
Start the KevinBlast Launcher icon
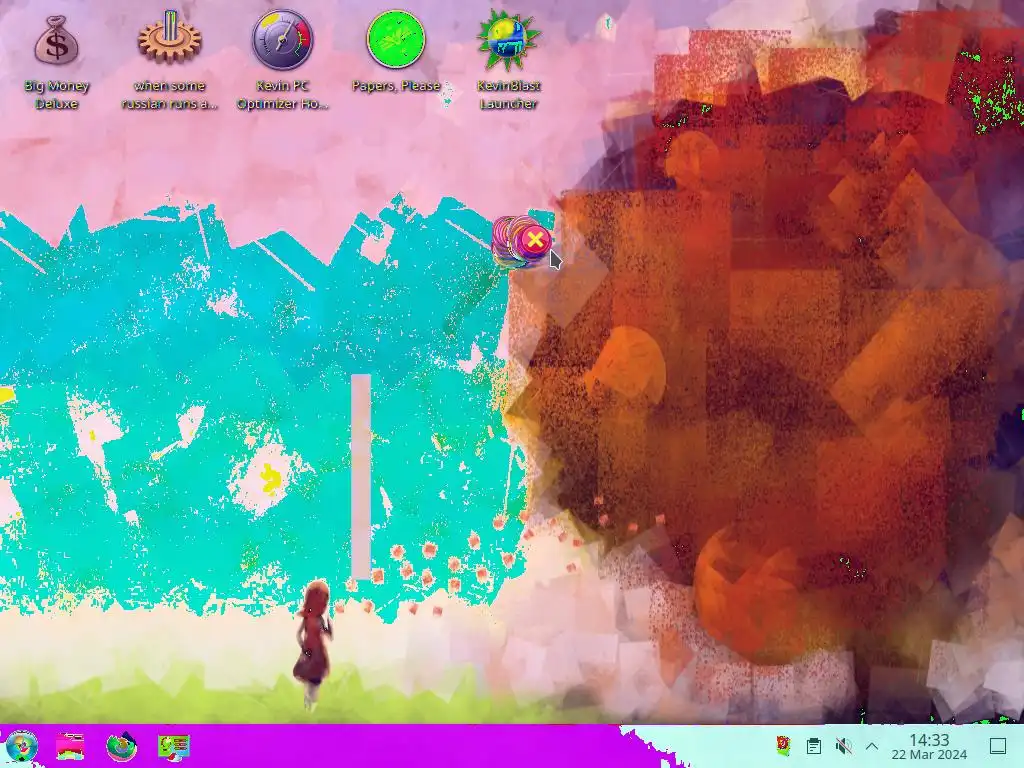[x=508, y=40]
